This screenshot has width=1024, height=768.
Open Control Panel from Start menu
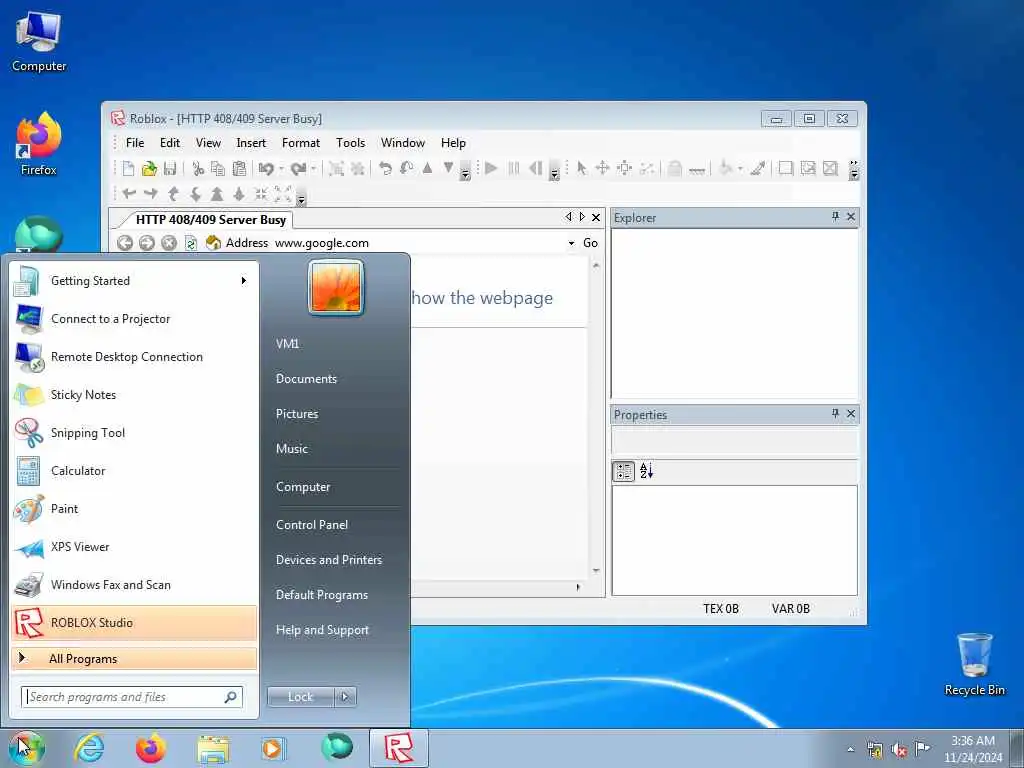(x=312, y=525)
